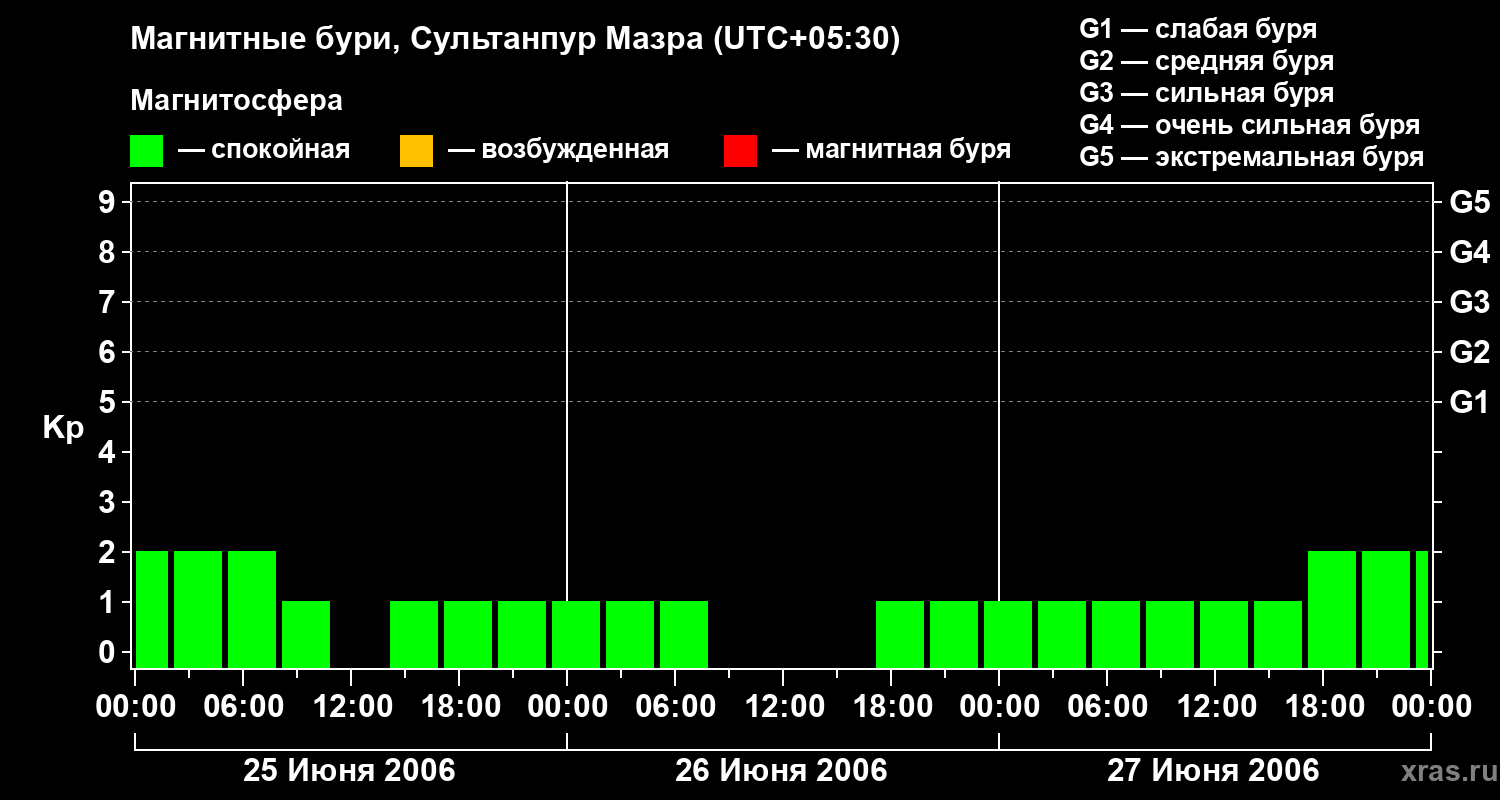Click the green bar covering 18:00 on 26 Июня
Image resolution: width=1500 pixels, height=800 pixels.
[900, 634]
